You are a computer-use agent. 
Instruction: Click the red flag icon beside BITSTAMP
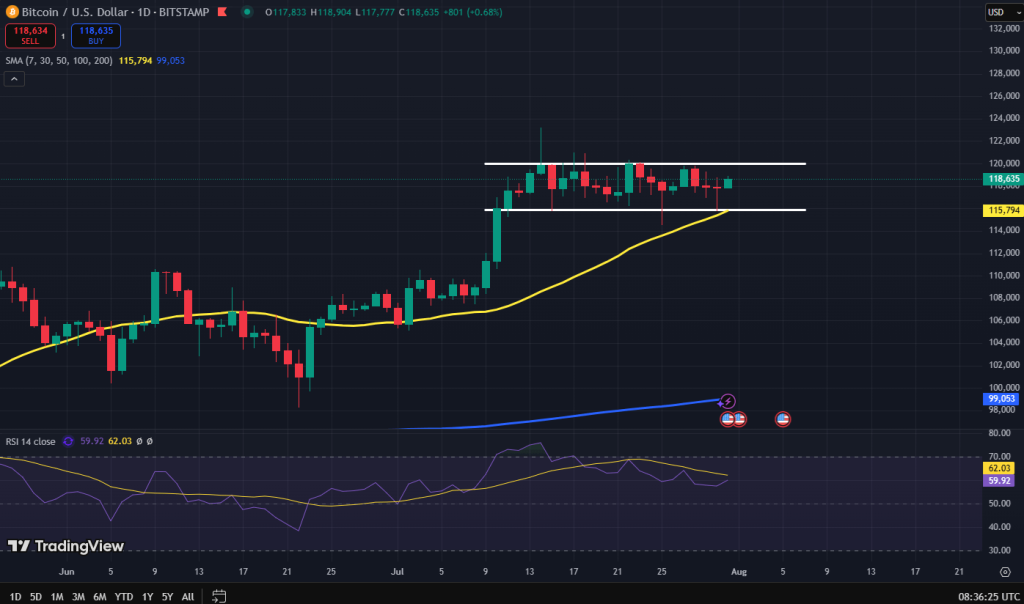pyautogui.click(x=222, y=12)
